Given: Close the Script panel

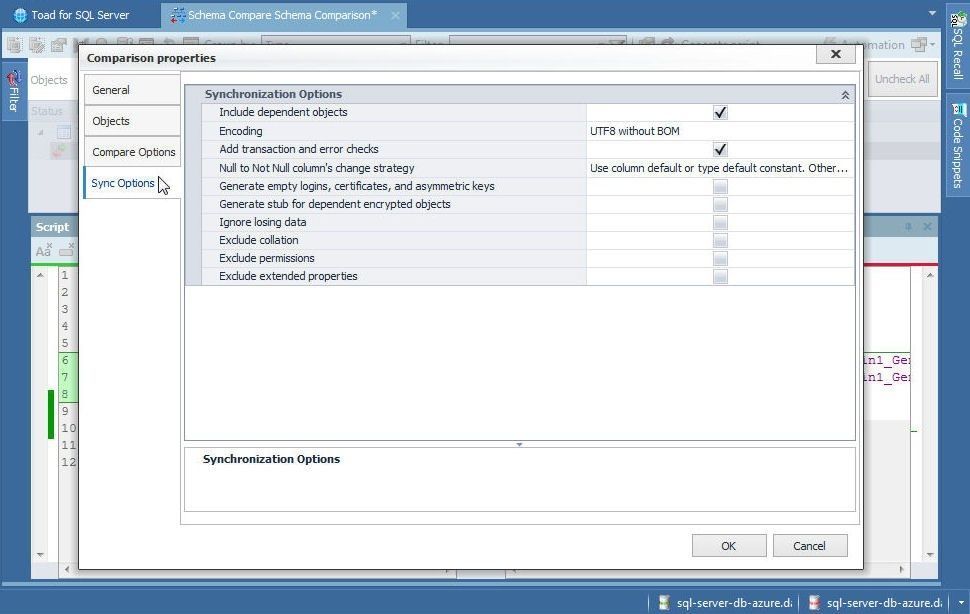Looking at the screenshot, I should 927,227.
